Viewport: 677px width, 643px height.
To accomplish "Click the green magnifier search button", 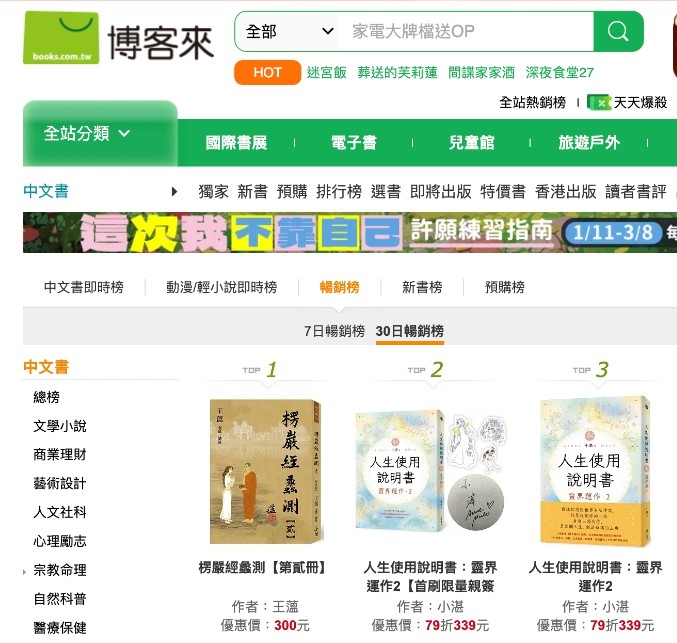I will pos(618,32).
